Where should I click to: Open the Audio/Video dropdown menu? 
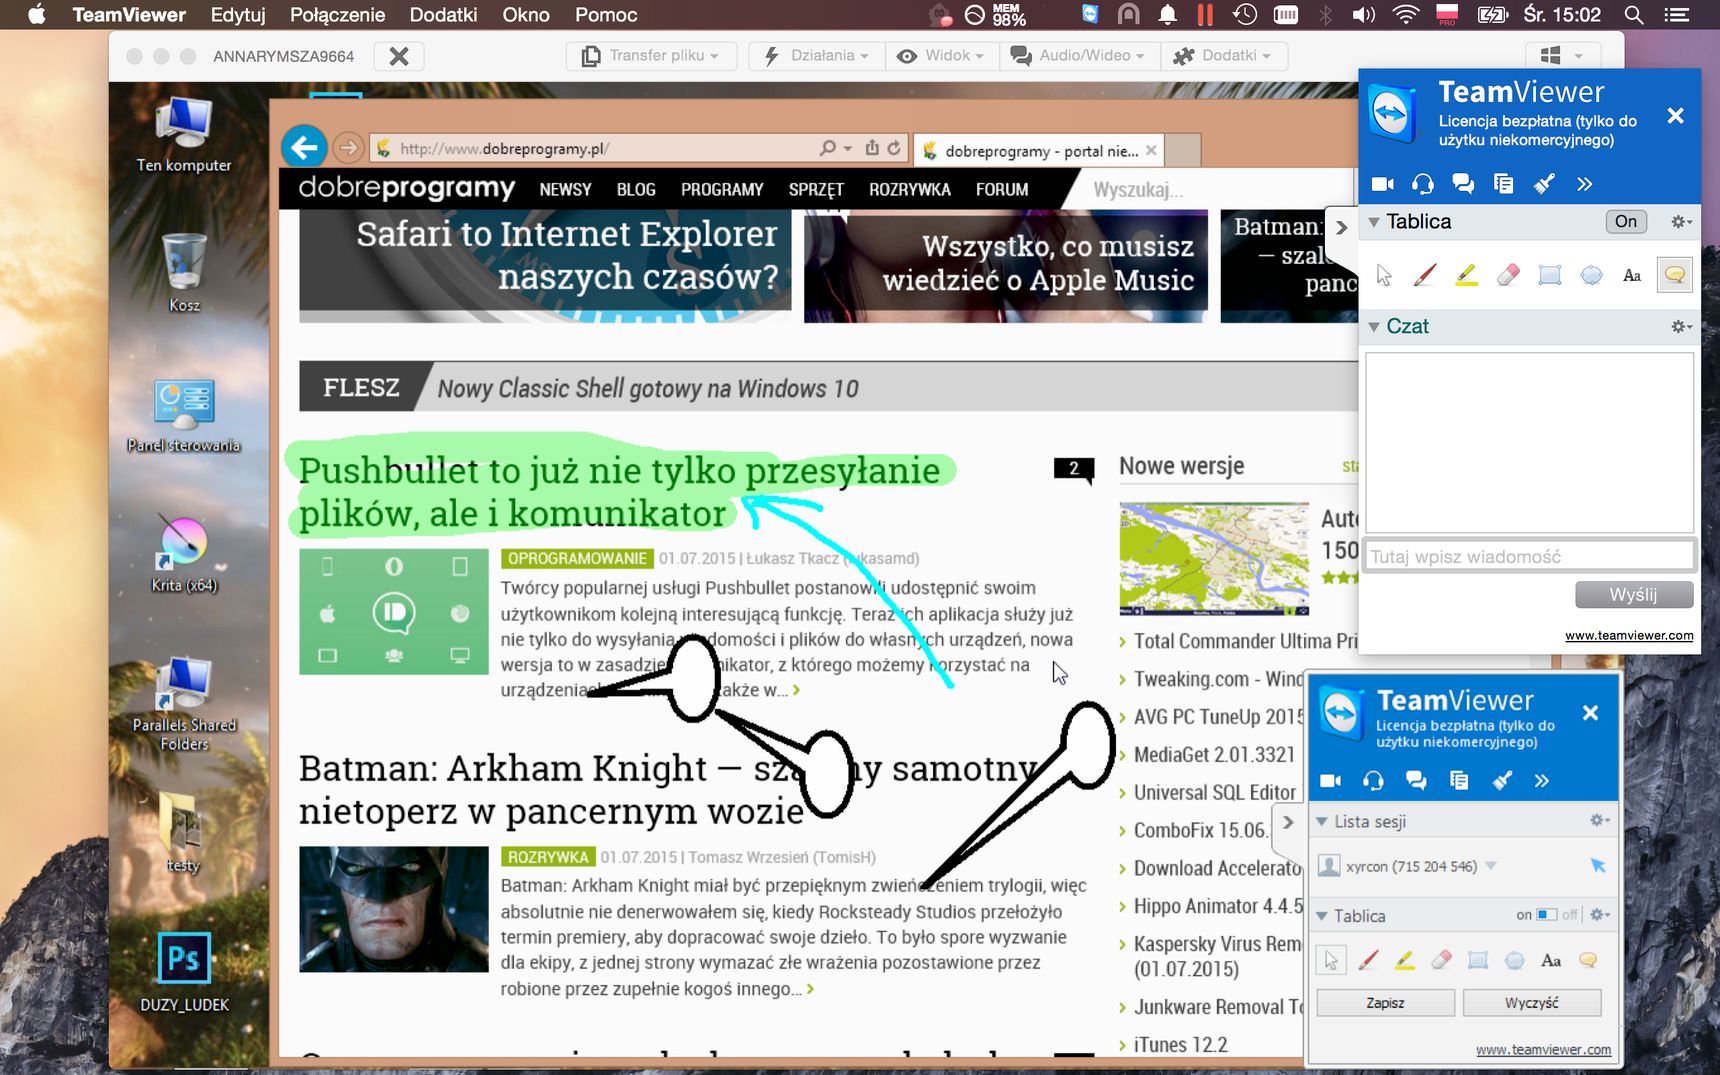(x=1078, y=56)
